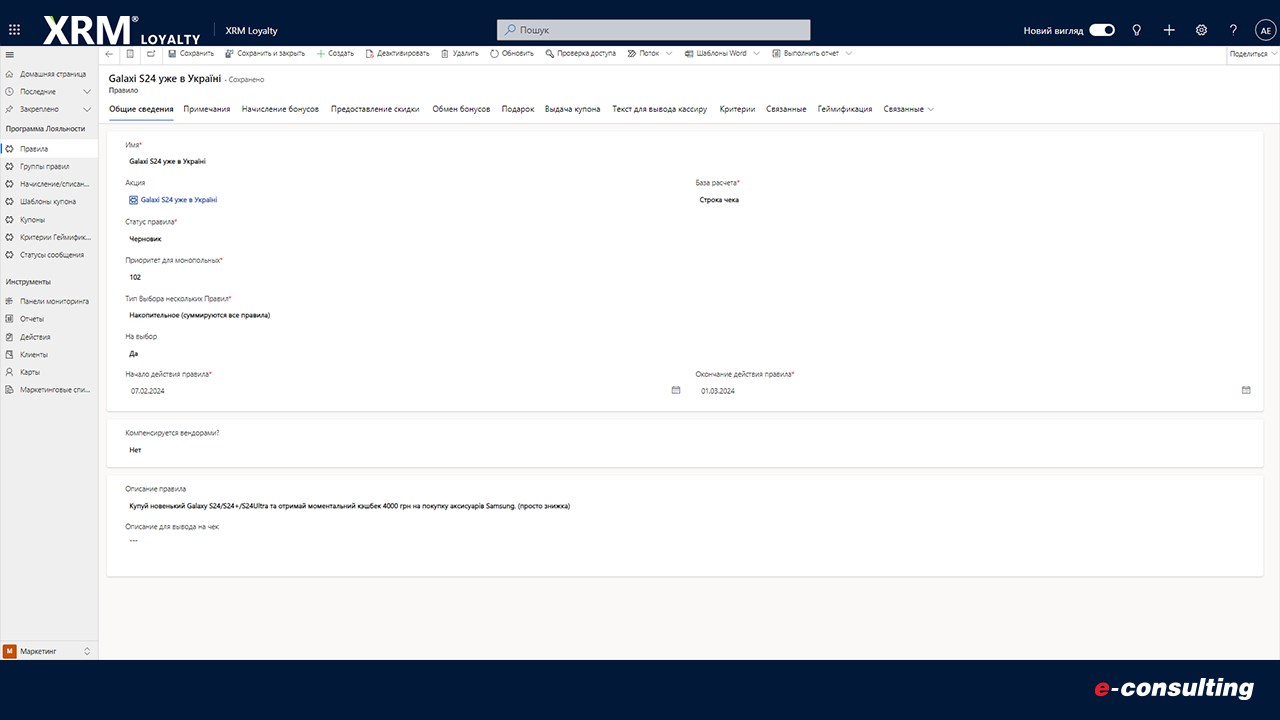Go back using the left arrow icon
The image size is (1280, 720).
[x=109, y=53]
